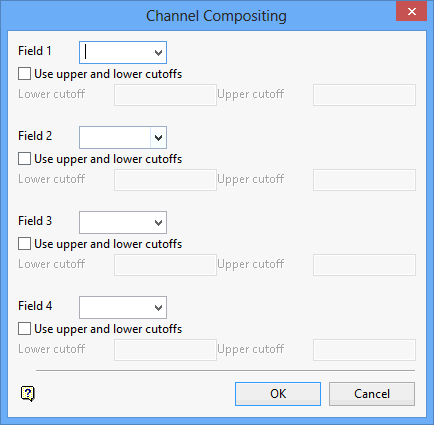Select the Lower cutoff box under Field 2
Image resolution: width=434 pixels, height=425 pixels.
click(165, 180)
